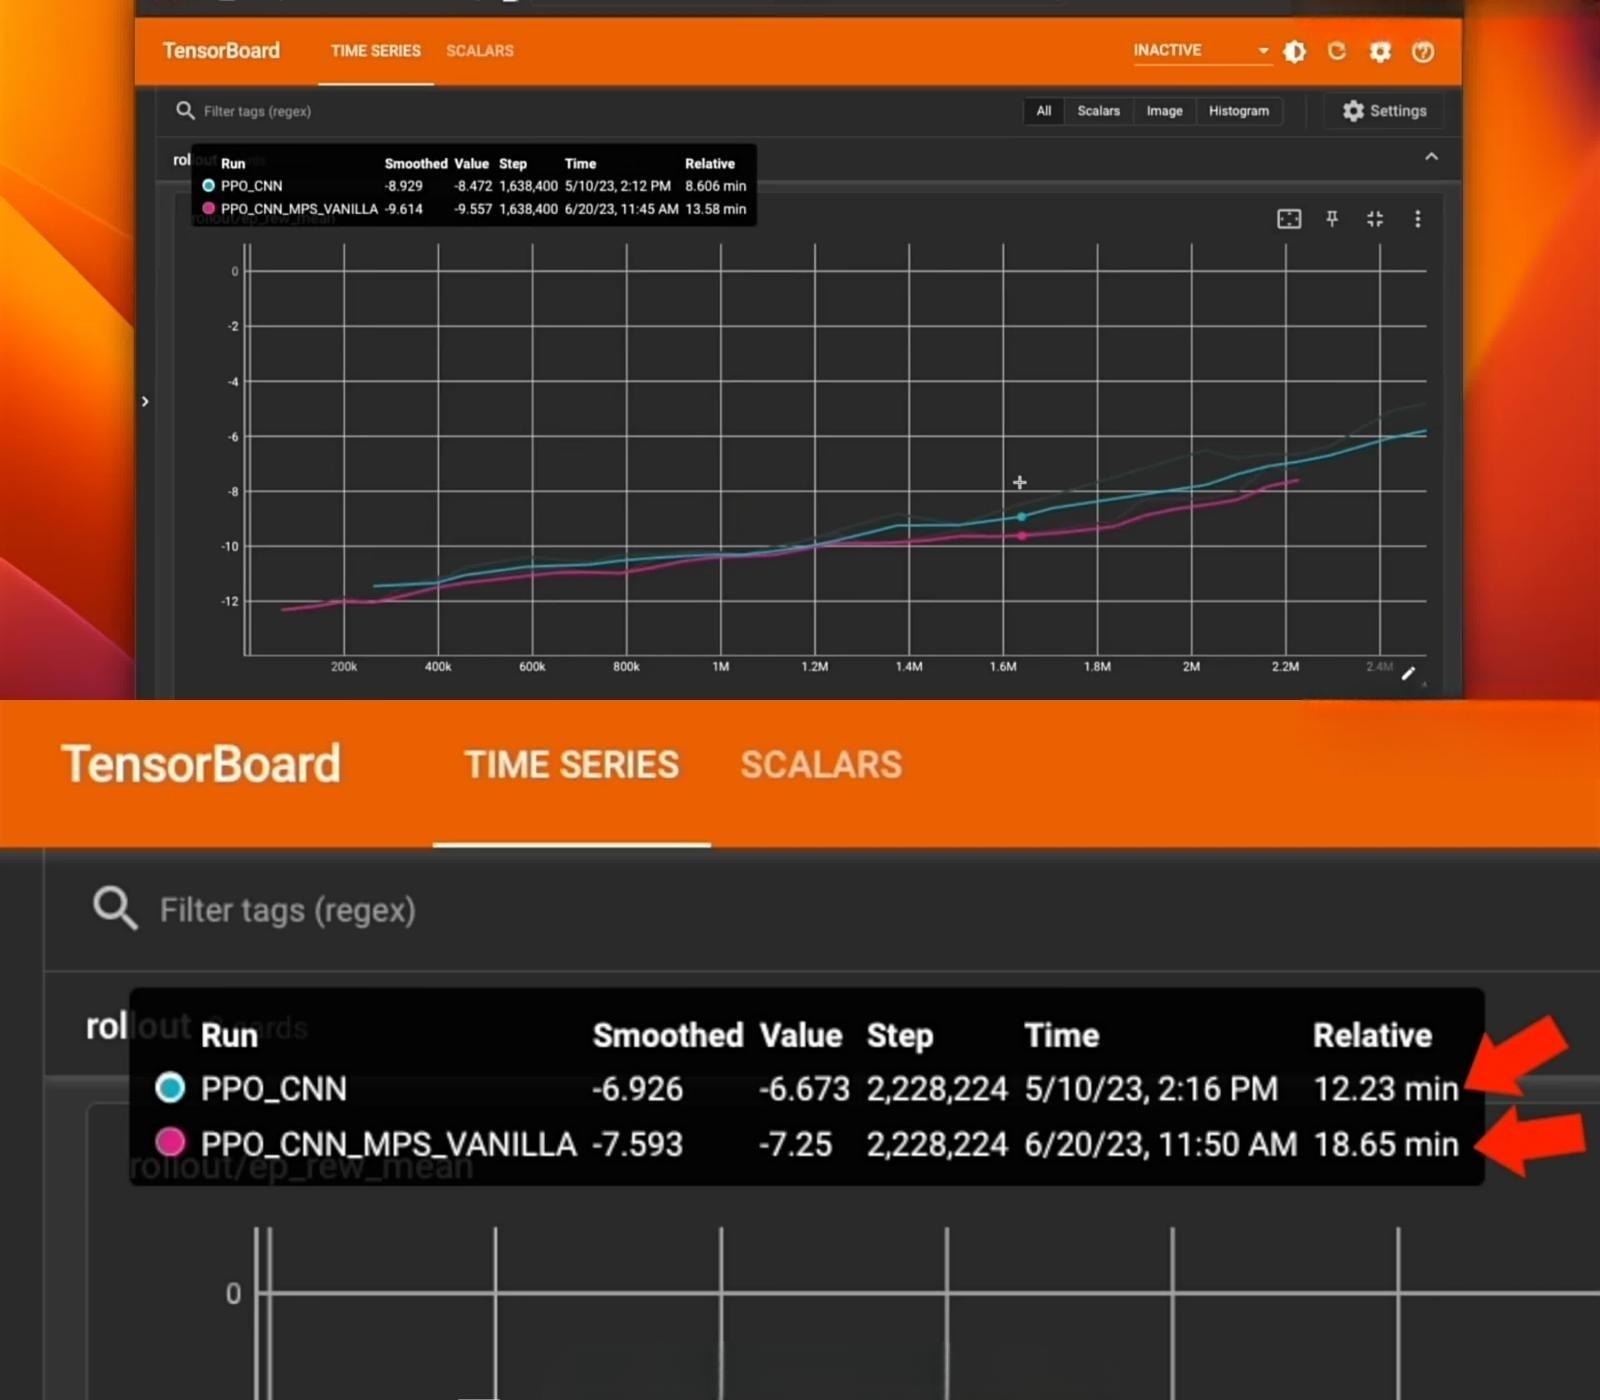Filter cards by All types
Image resolution: width=1600 pixels, height=1400 pixels.
[x=1044, y=111]
